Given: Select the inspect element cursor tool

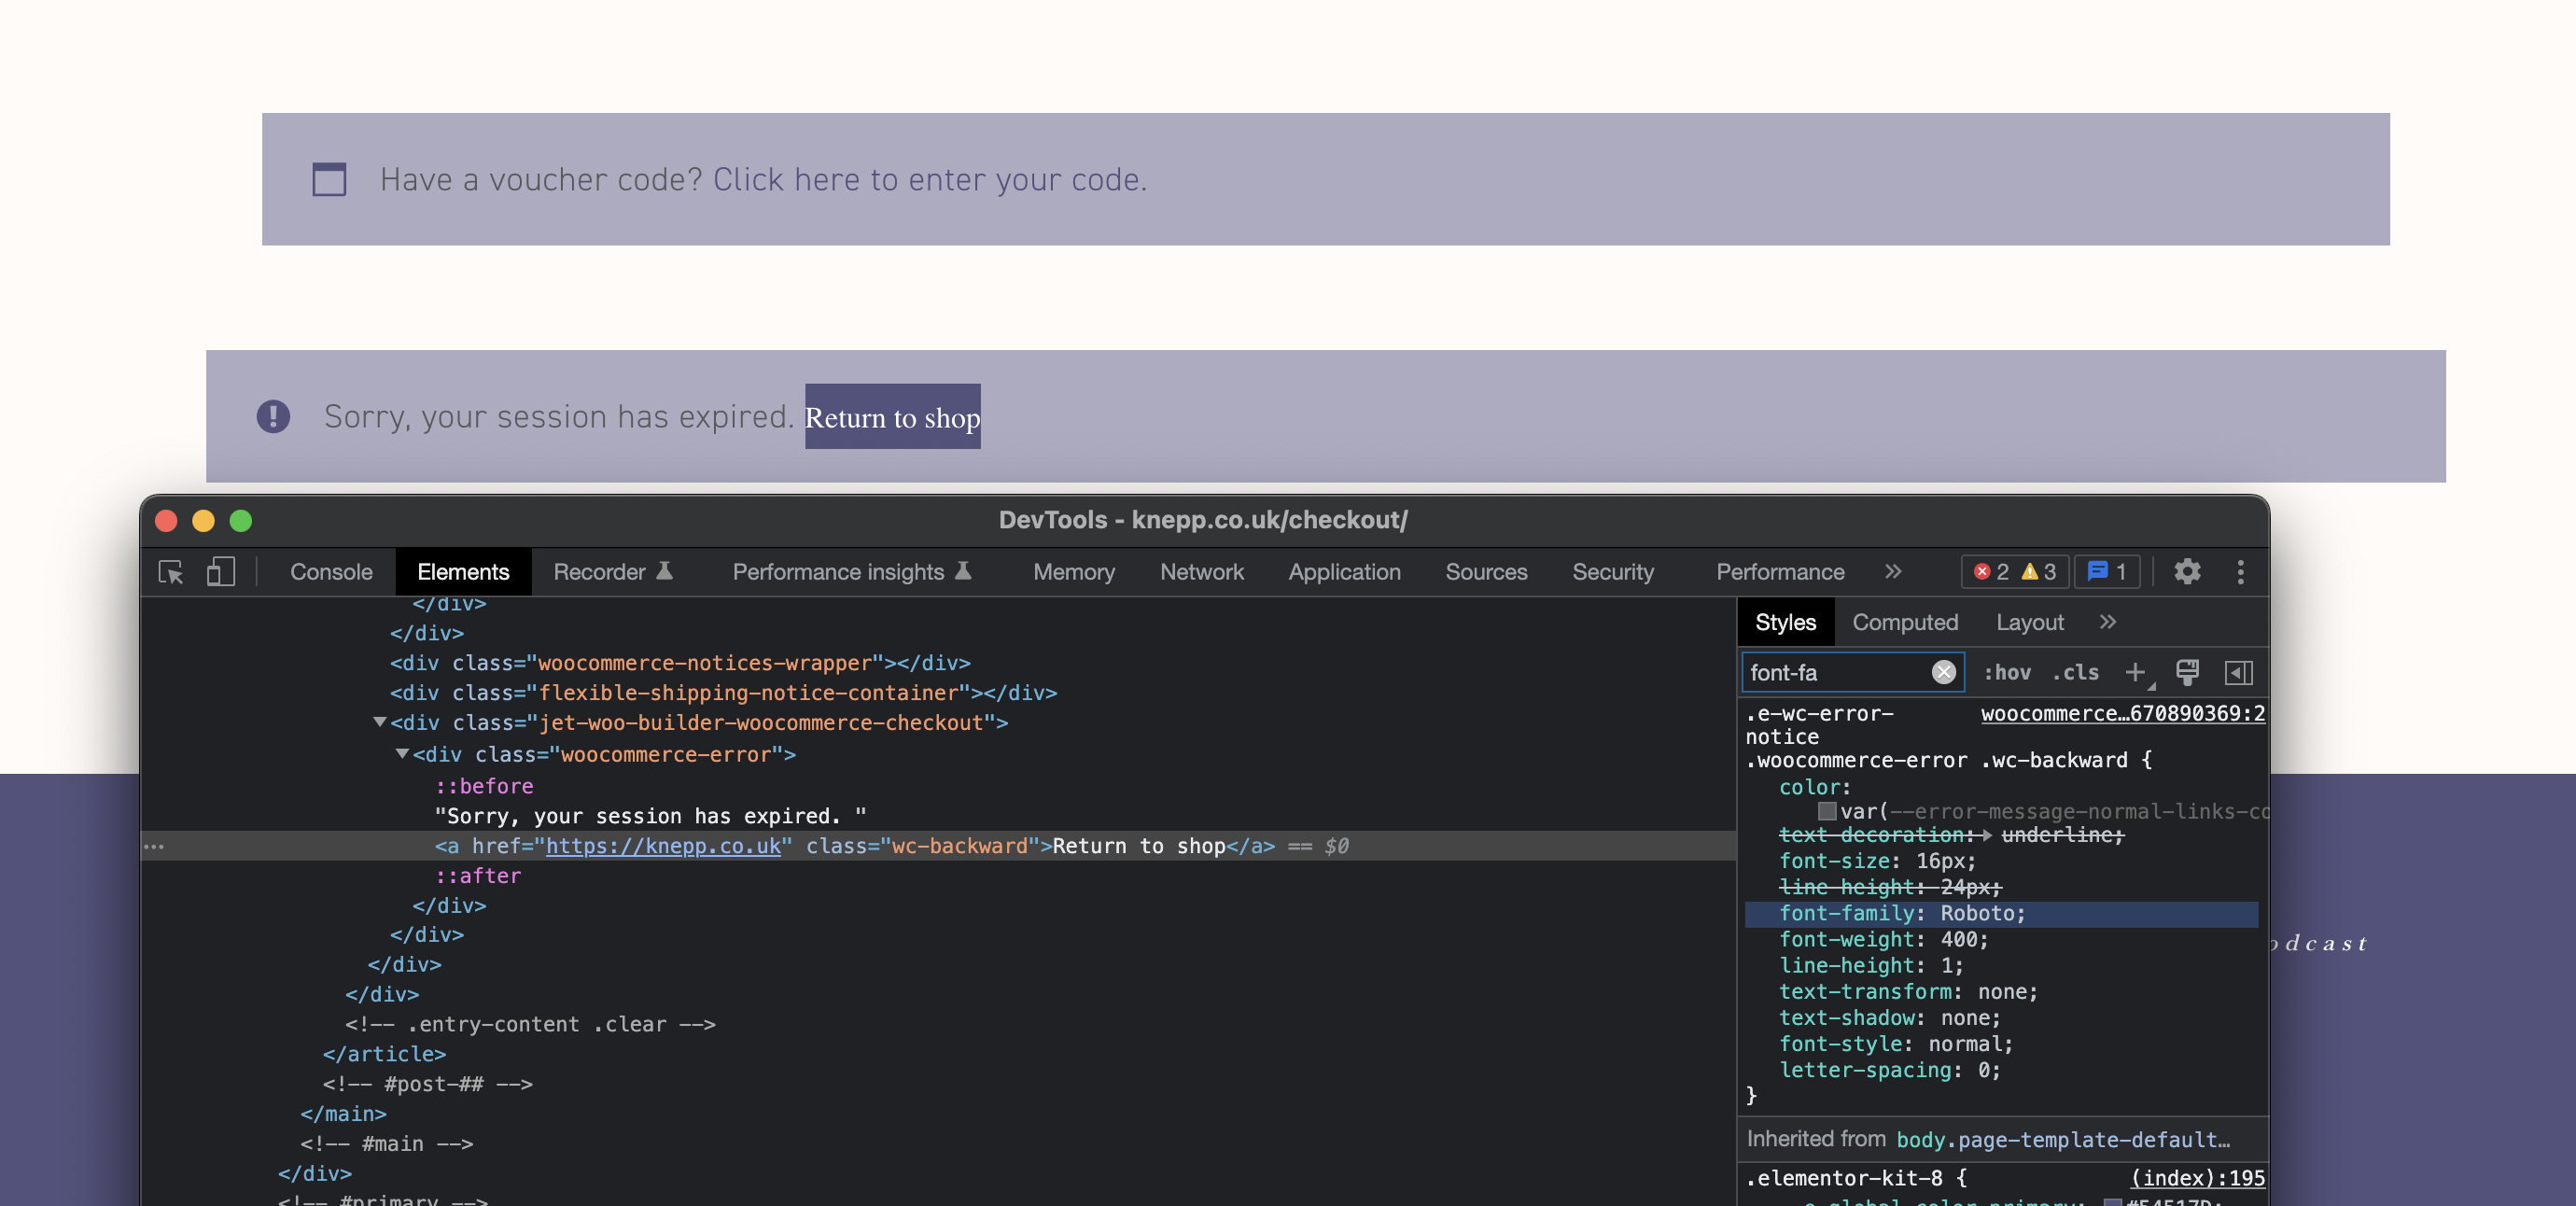Looking at the screenshot, I should [x=170, y=572].
